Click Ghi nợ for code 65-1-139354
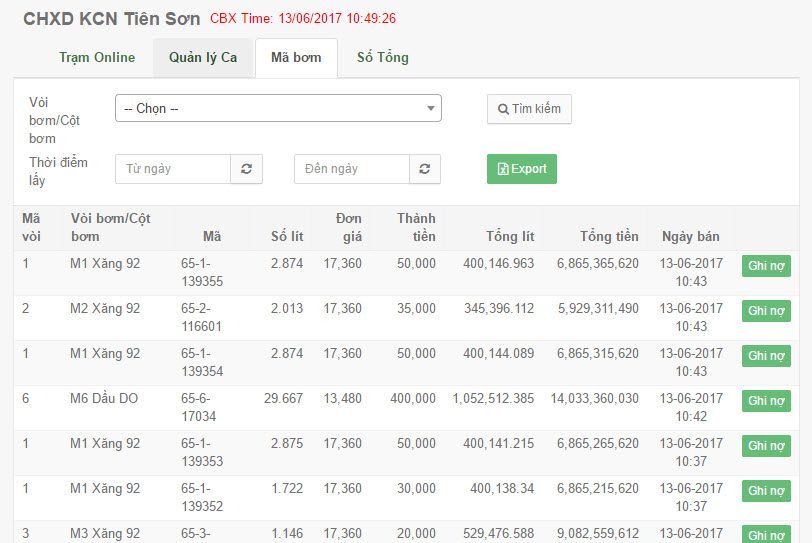The width and height of the screenshot is (812, 543). pos(766,356)
